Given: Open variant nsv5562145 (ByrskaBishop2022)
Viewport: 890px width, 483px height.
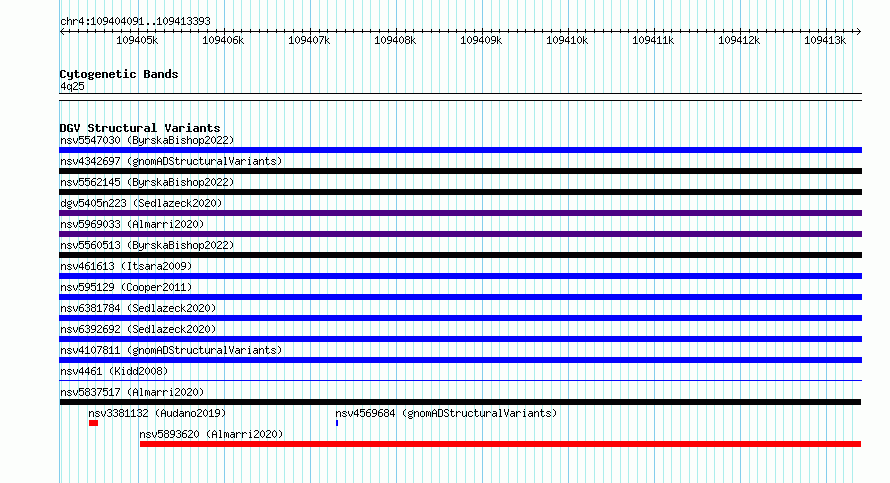Looking at the screenshot, I should (147, 182).
